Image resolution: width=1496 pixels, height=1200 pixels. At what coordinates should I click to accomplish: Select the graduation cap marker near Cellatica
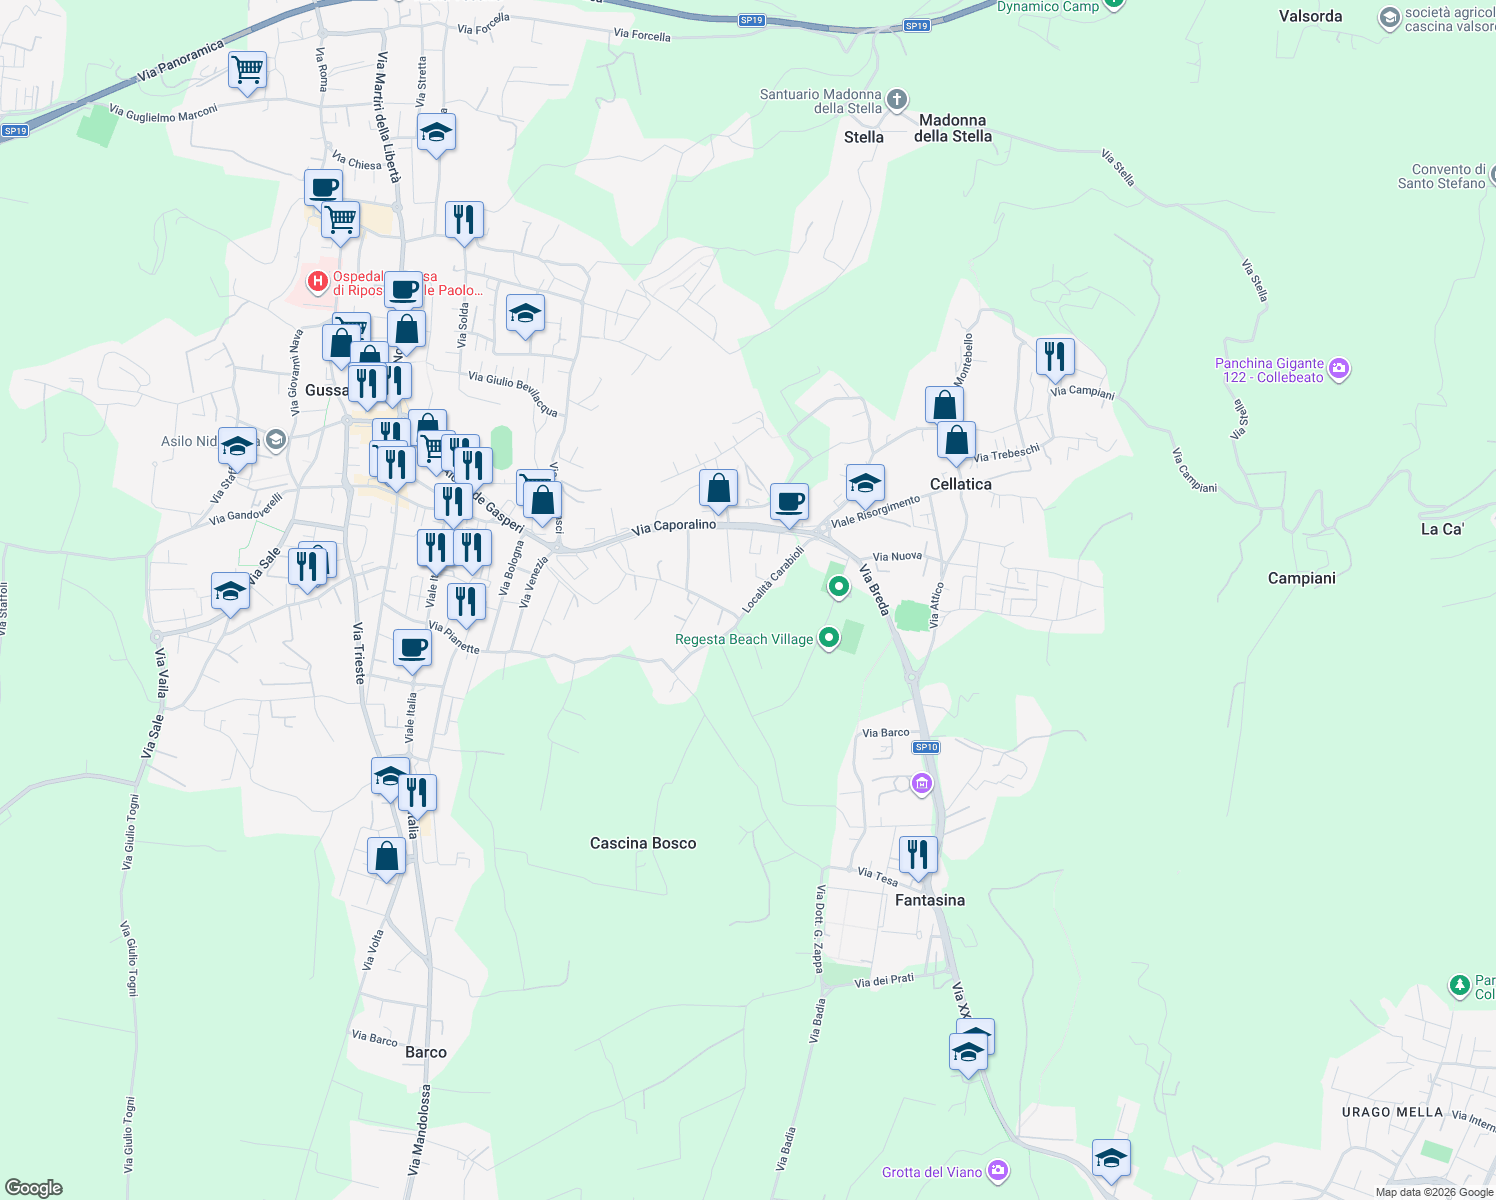point(865,481)
